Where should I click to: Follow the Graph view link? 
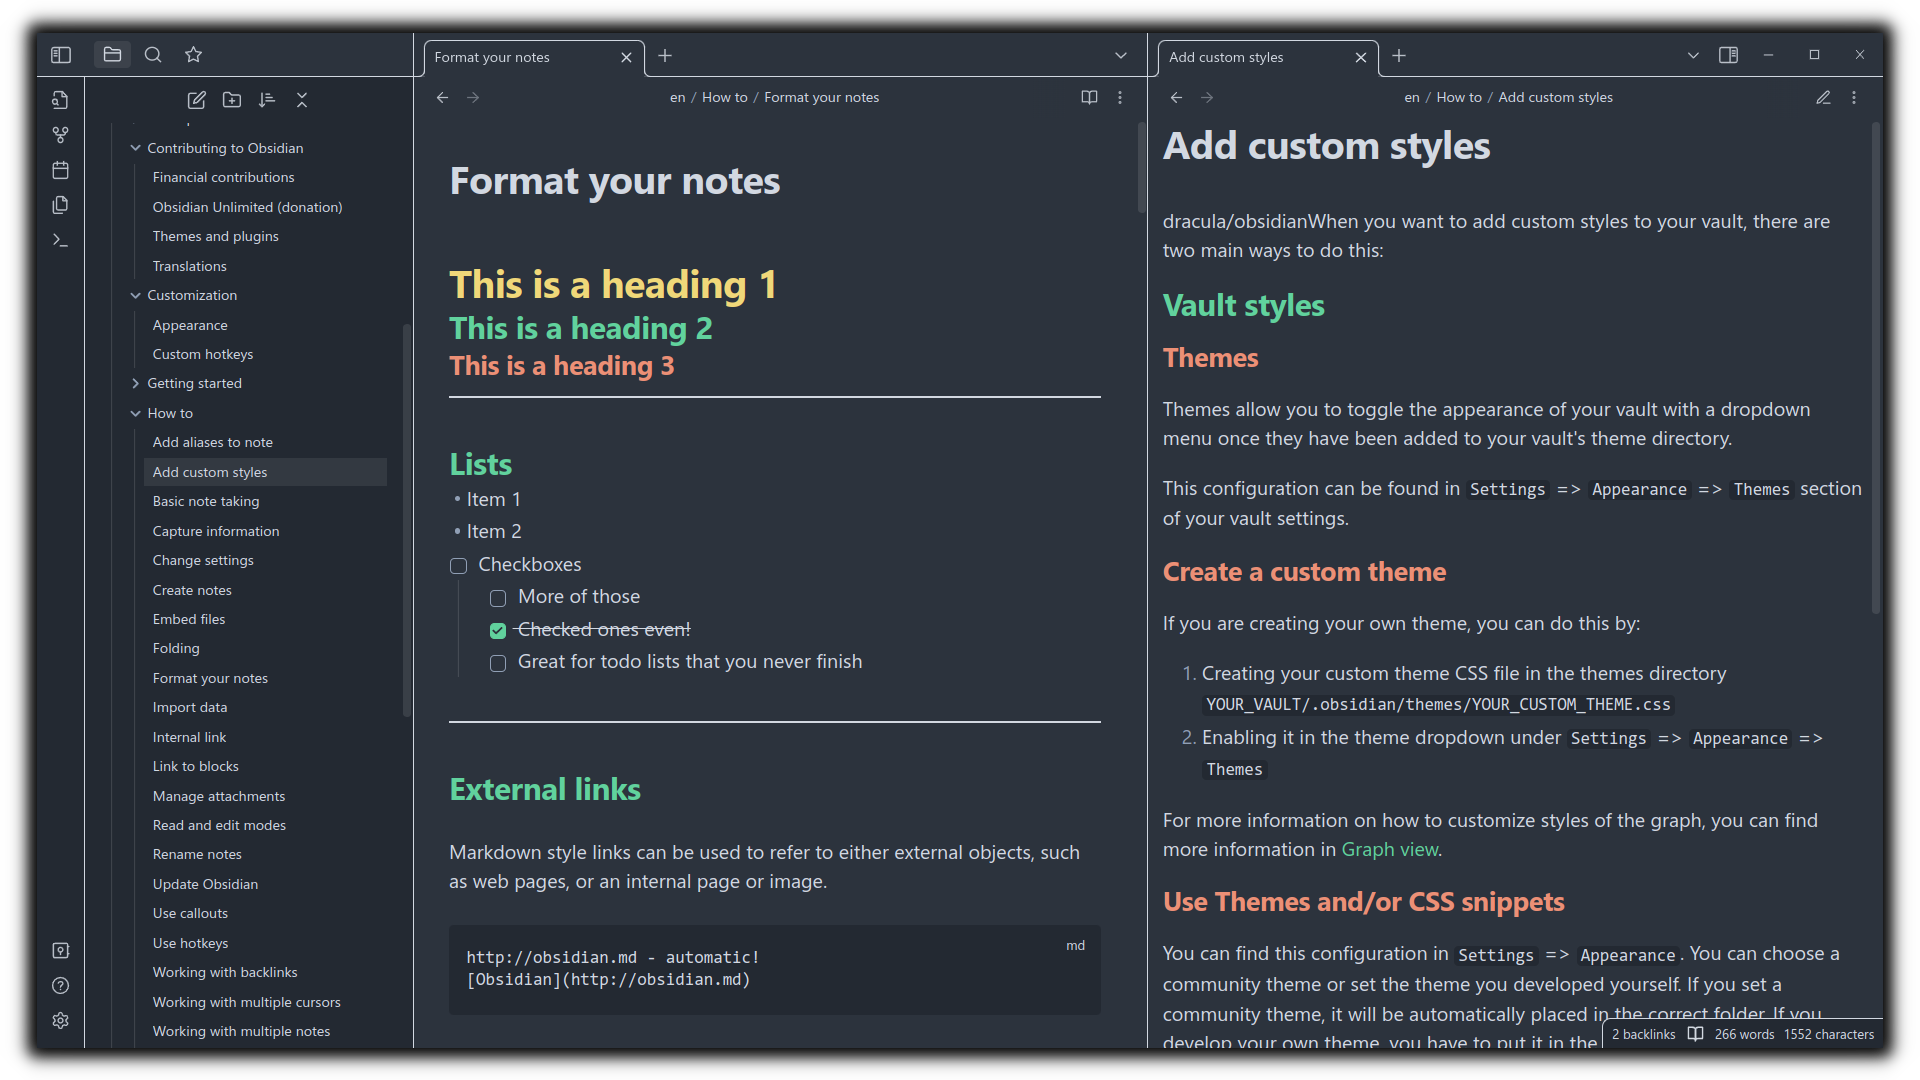(1389, 849)
